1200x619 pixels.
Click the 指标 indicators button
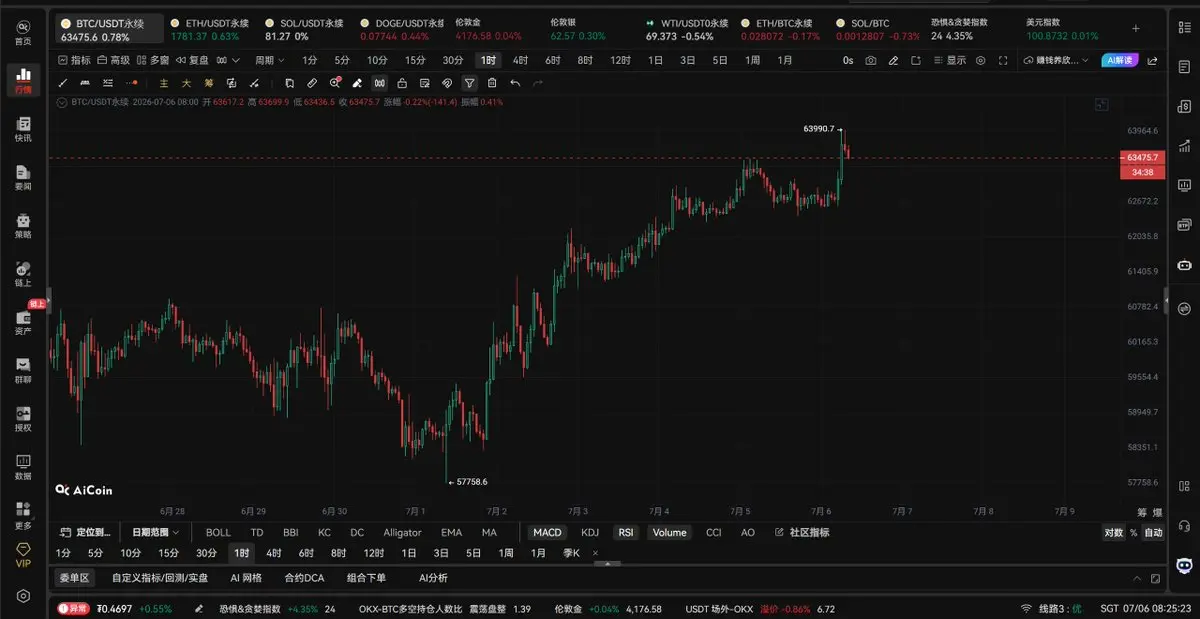(74, 60)
